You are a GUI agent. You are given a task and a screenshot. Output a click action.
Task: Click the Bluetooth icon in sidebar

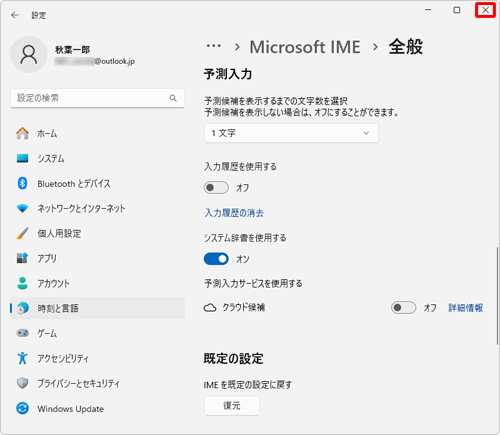[22, 183]
